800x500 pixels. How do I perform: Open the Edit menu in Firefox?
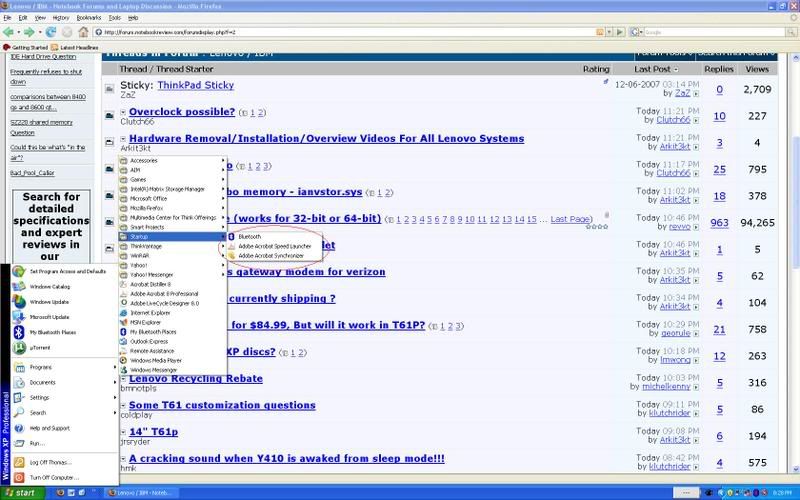23,18
